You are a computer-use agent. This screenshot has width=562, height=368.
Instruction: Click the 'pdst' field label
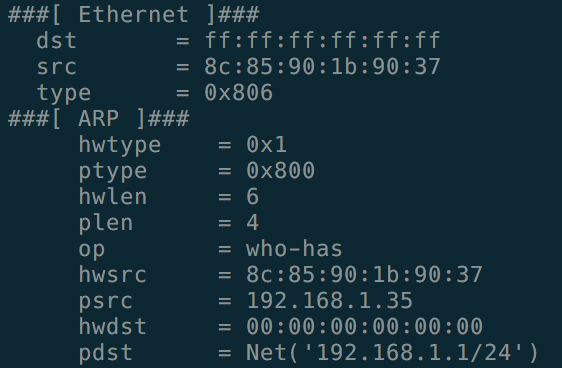(x=105, y=353)
